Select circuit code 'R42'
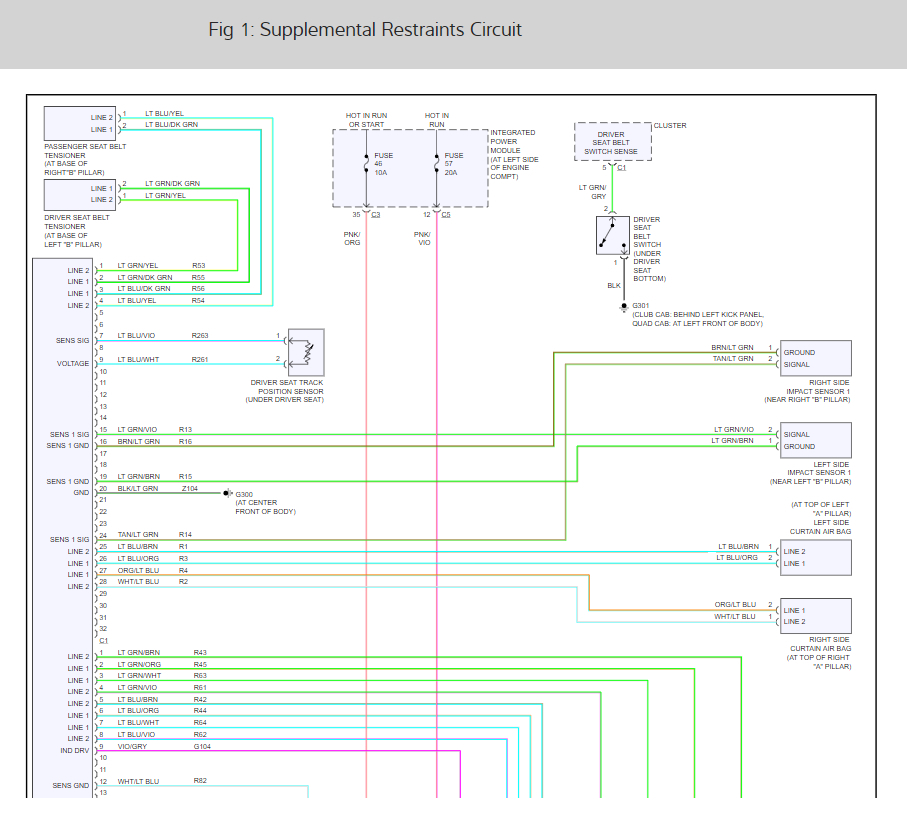The height and width of the screenshot is (829, 907). click(200, 699)
